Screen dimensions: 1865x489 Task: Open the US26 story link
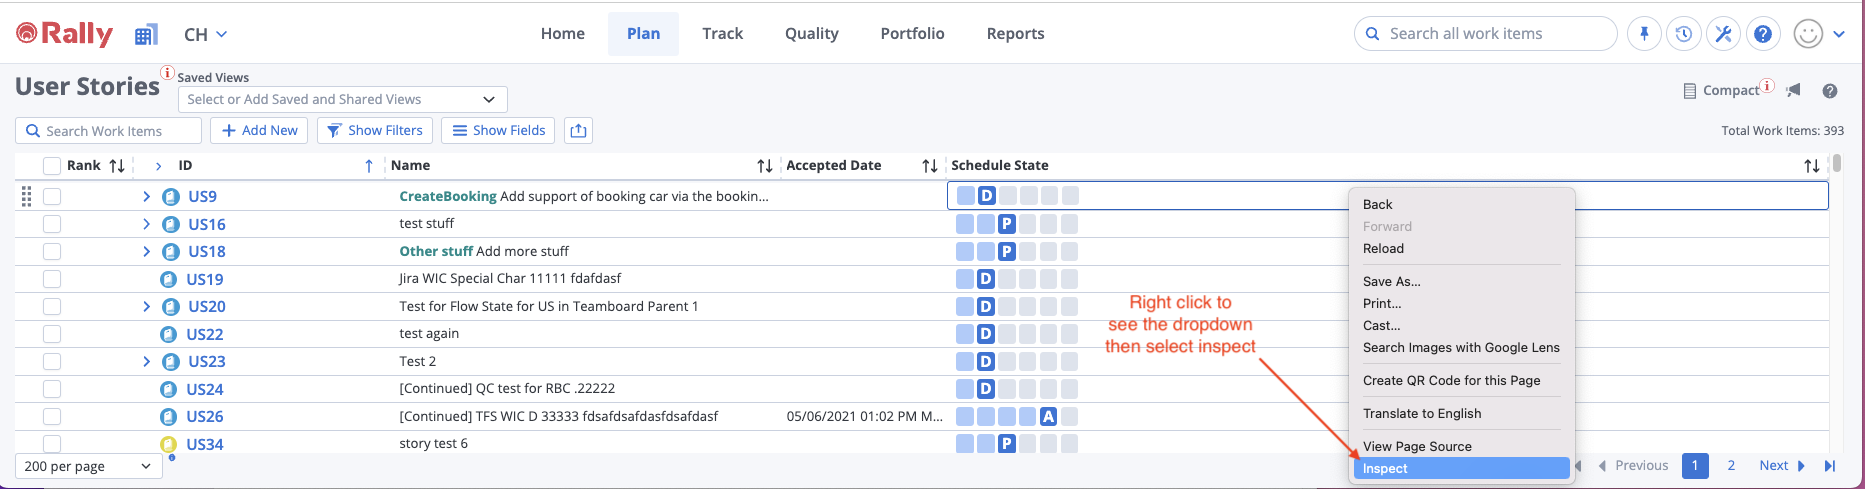pyautogui.click(x=205, y=416)
